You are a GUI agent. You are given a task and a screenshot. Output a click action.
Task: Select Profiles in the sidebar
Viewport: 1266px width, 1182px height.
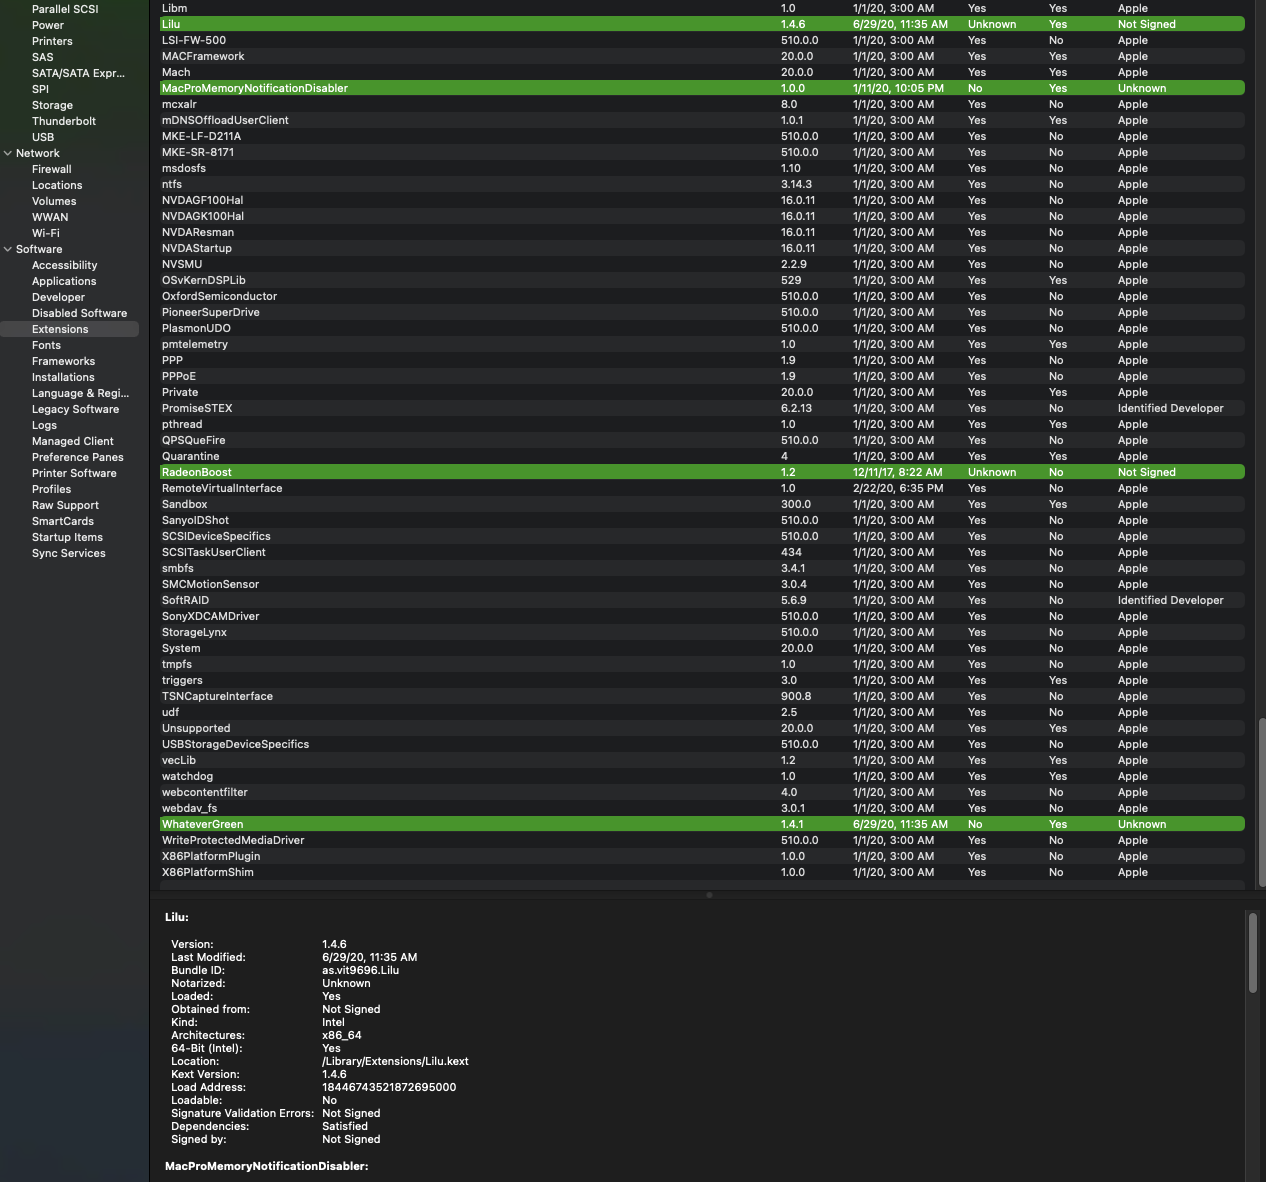click(x=51, y=489)
